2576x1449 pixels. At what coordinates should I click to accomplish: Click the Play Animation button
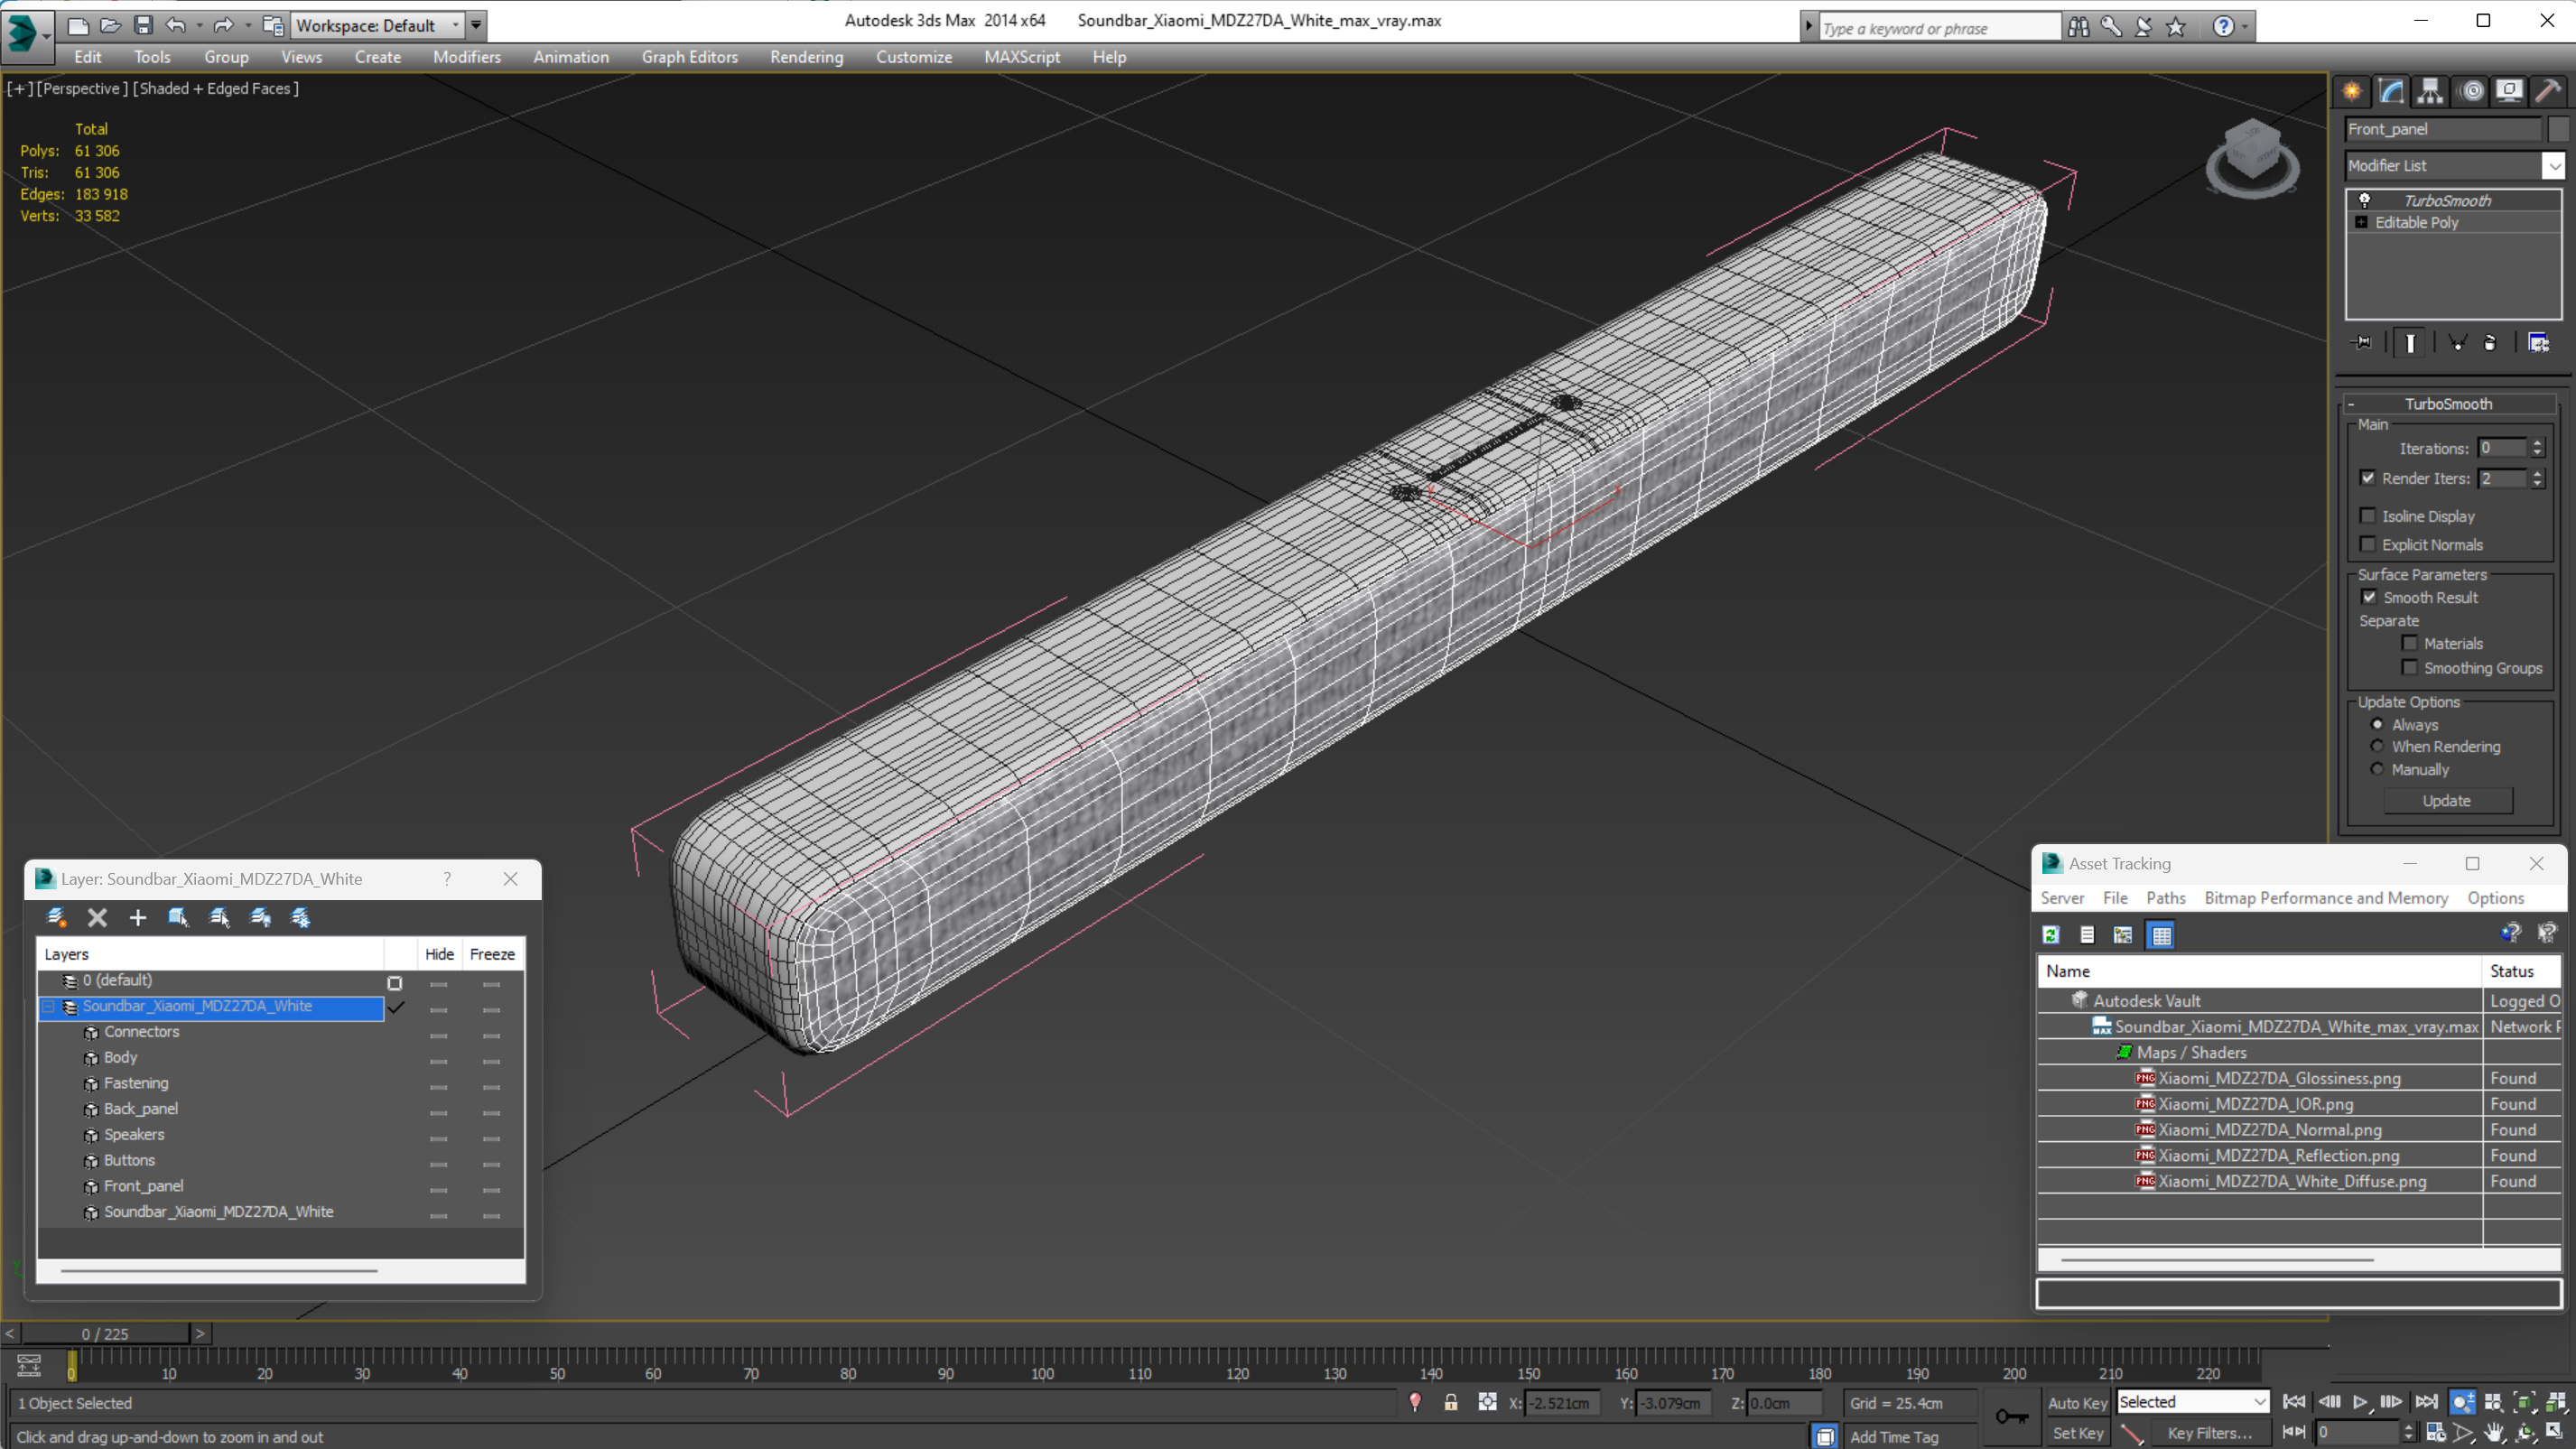click(x=2360, y=1402)
